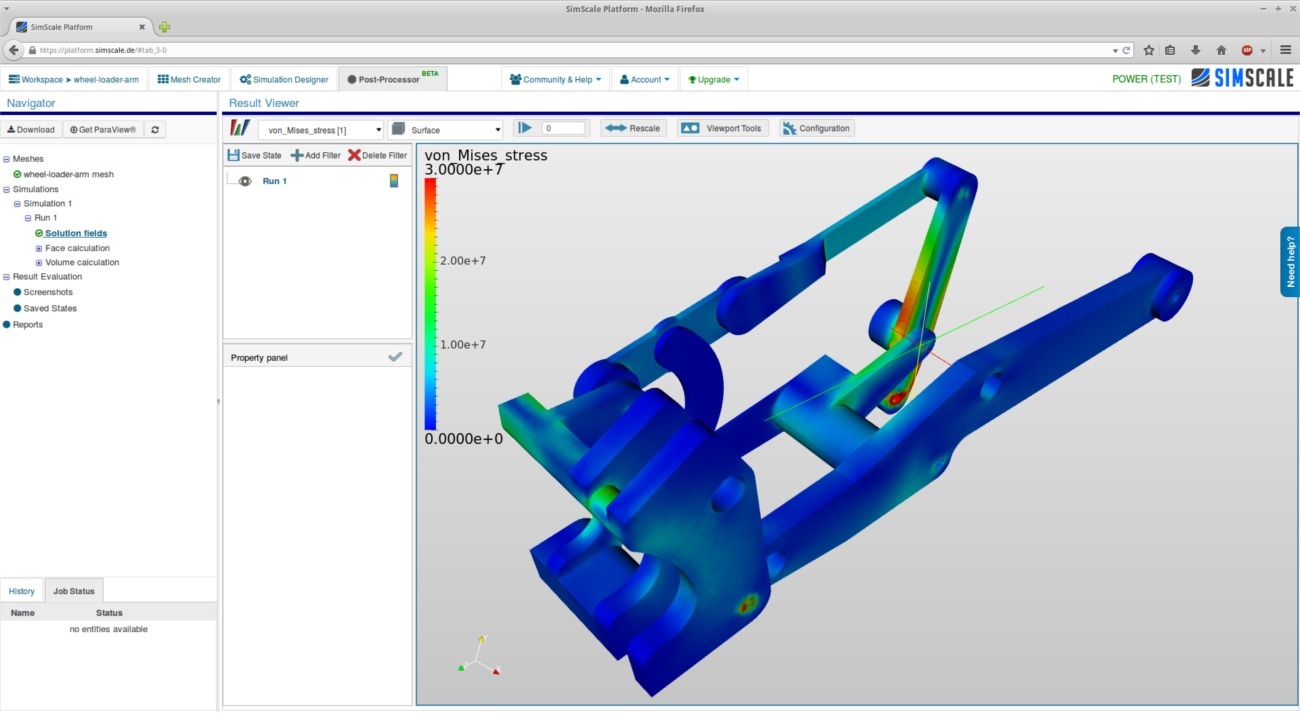Image resolution: width=1300 pixels, height=714 pixels.
Task: Go back in Firefox
Action: 14,49
